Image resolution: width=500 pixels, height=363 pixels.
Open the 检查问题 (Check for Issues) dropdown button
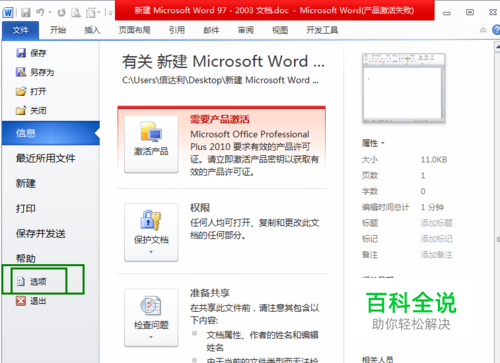151,318
